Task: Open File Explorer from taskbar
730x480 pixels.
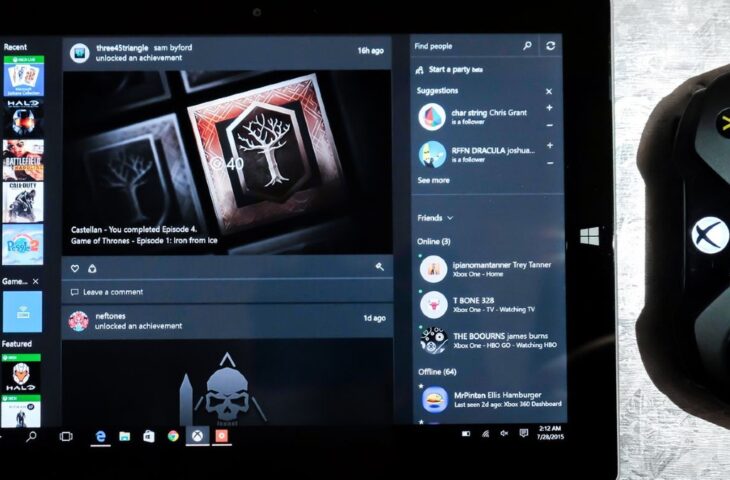Action: point(124,436)
